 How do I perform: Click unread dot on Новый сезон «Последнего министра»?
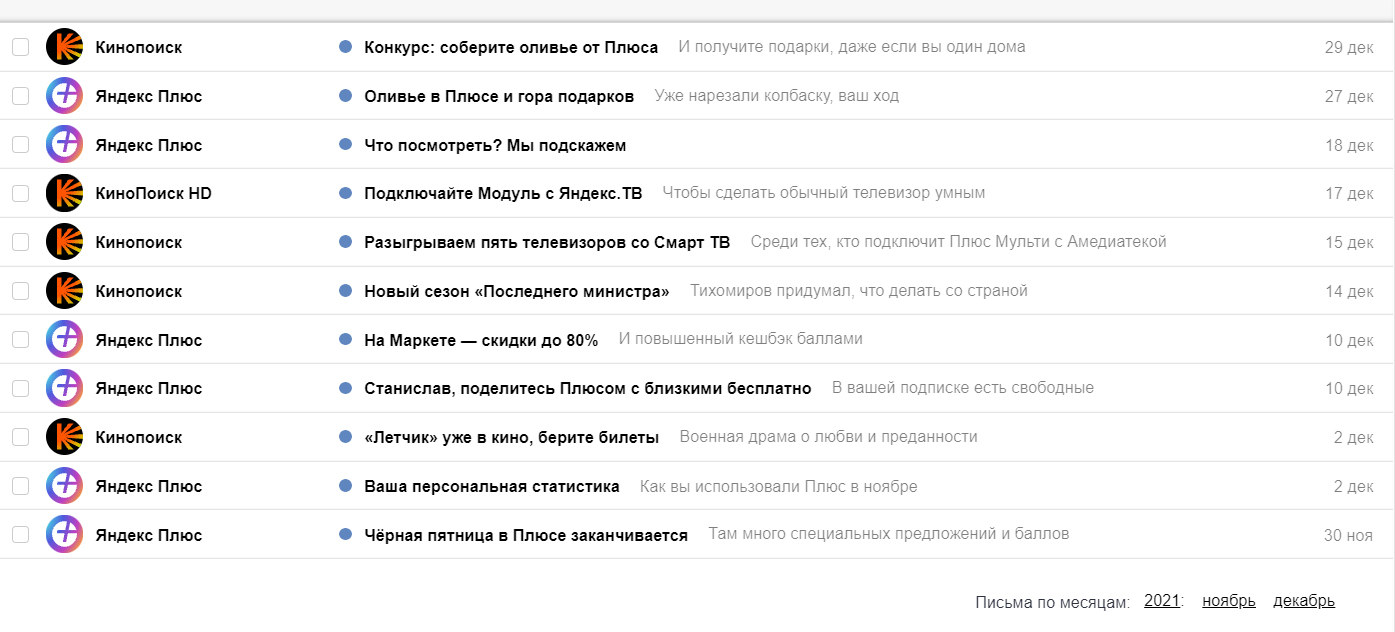(x=346, y=291)
